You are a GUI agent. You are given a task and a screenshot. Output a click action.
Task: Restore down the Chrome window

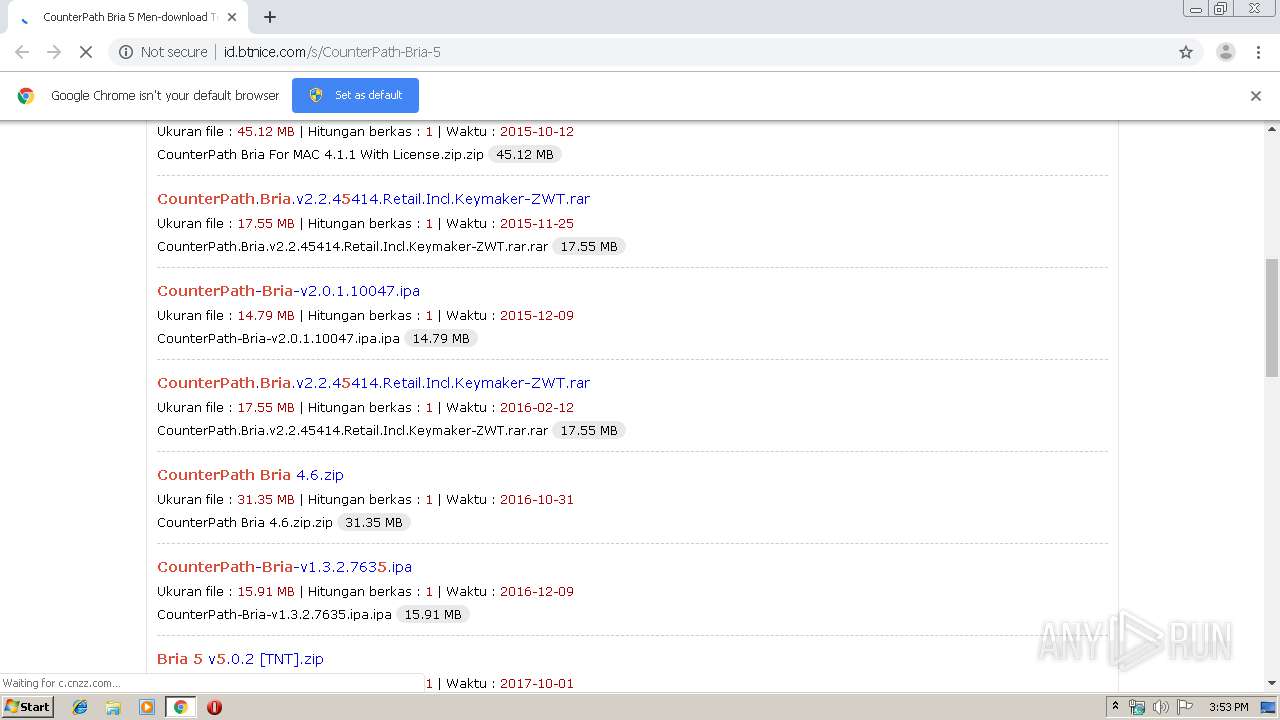click(x=1221, y=9)
